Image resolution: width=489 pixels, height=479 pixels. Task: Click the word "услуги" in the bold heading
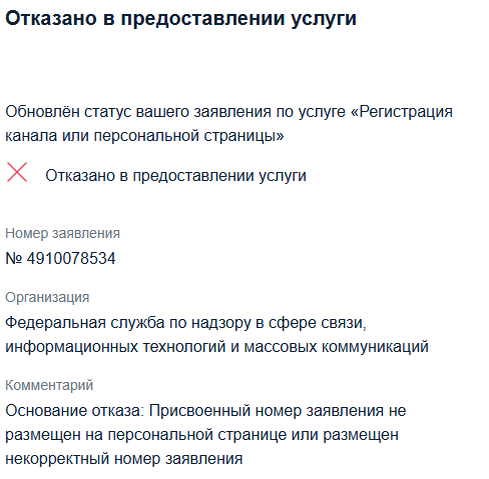323,19
